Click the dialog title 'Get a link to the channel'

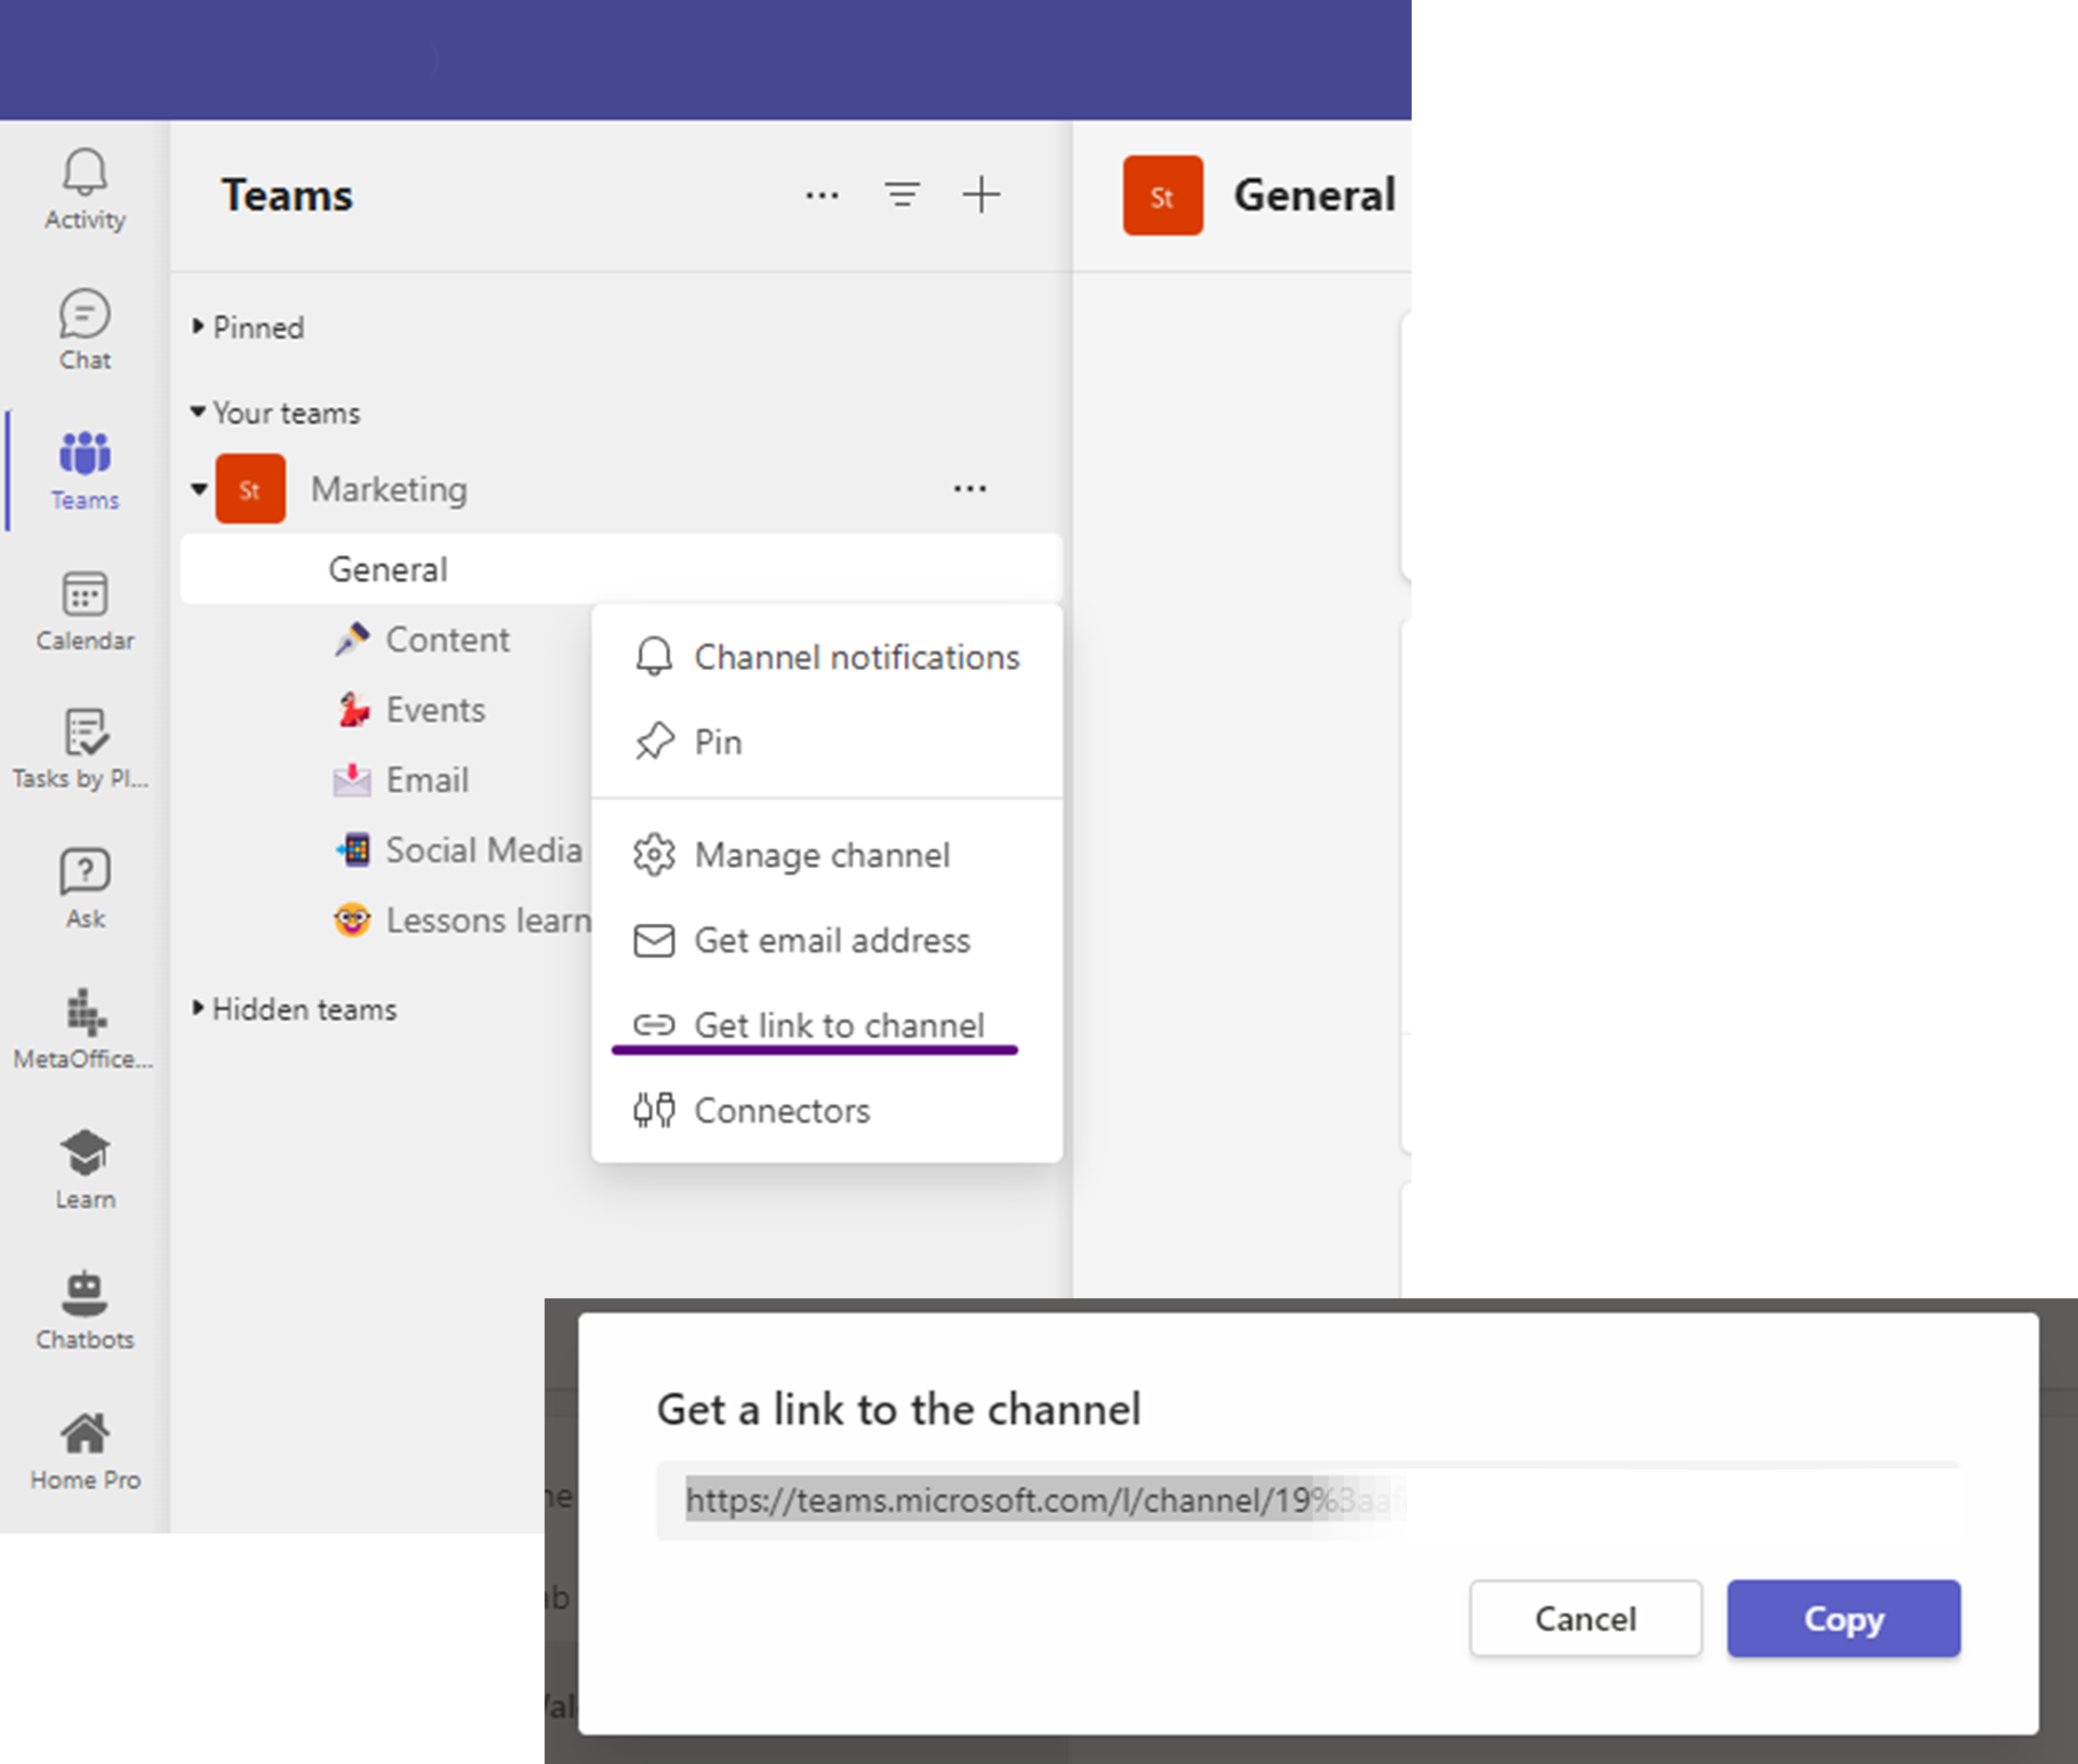(x=898, y=1409)
